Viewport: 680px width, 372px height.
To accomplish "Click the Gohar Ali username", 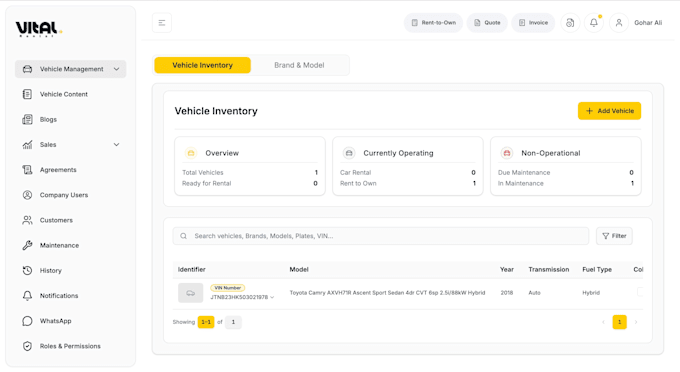I will (648, 23).
